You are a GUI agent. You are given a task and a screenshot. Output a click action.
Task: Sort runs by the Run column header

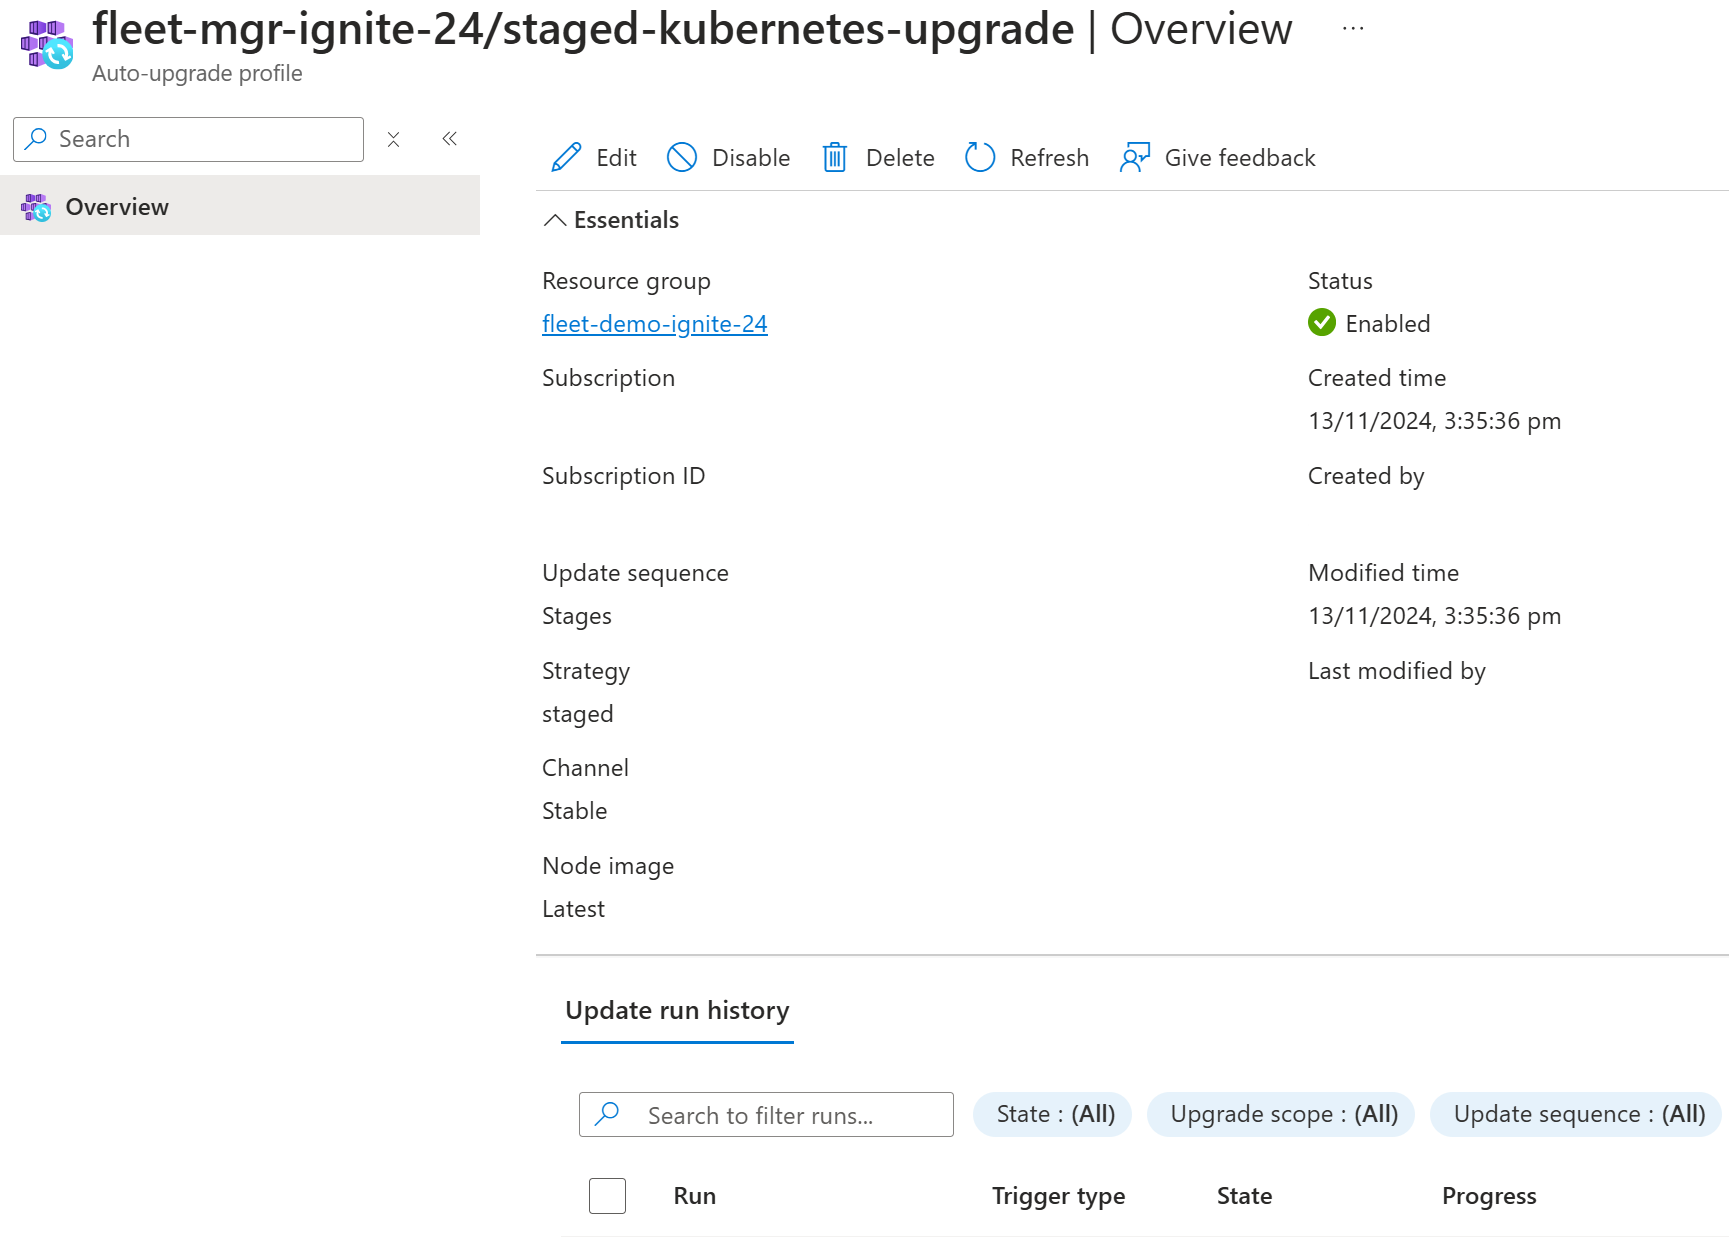695,1196
